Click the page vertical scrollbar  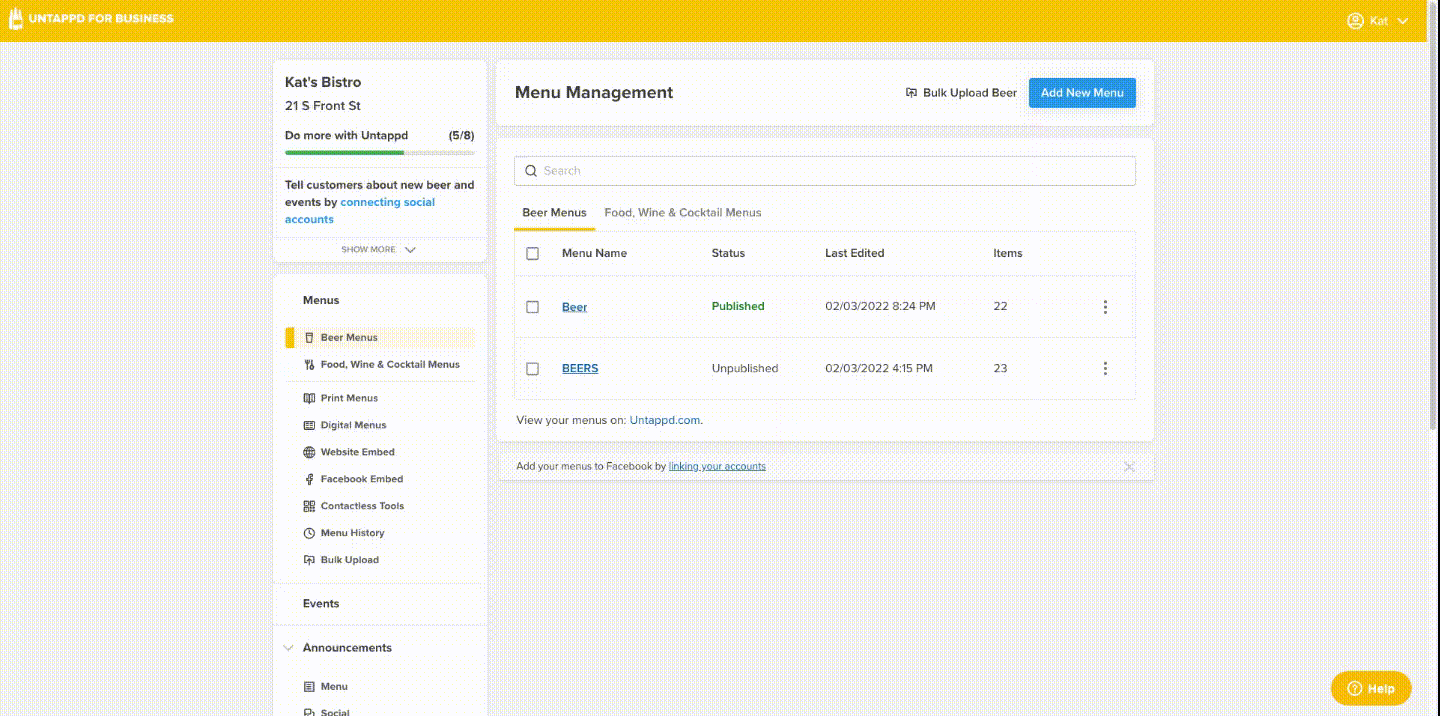(x=1435, y=215)
